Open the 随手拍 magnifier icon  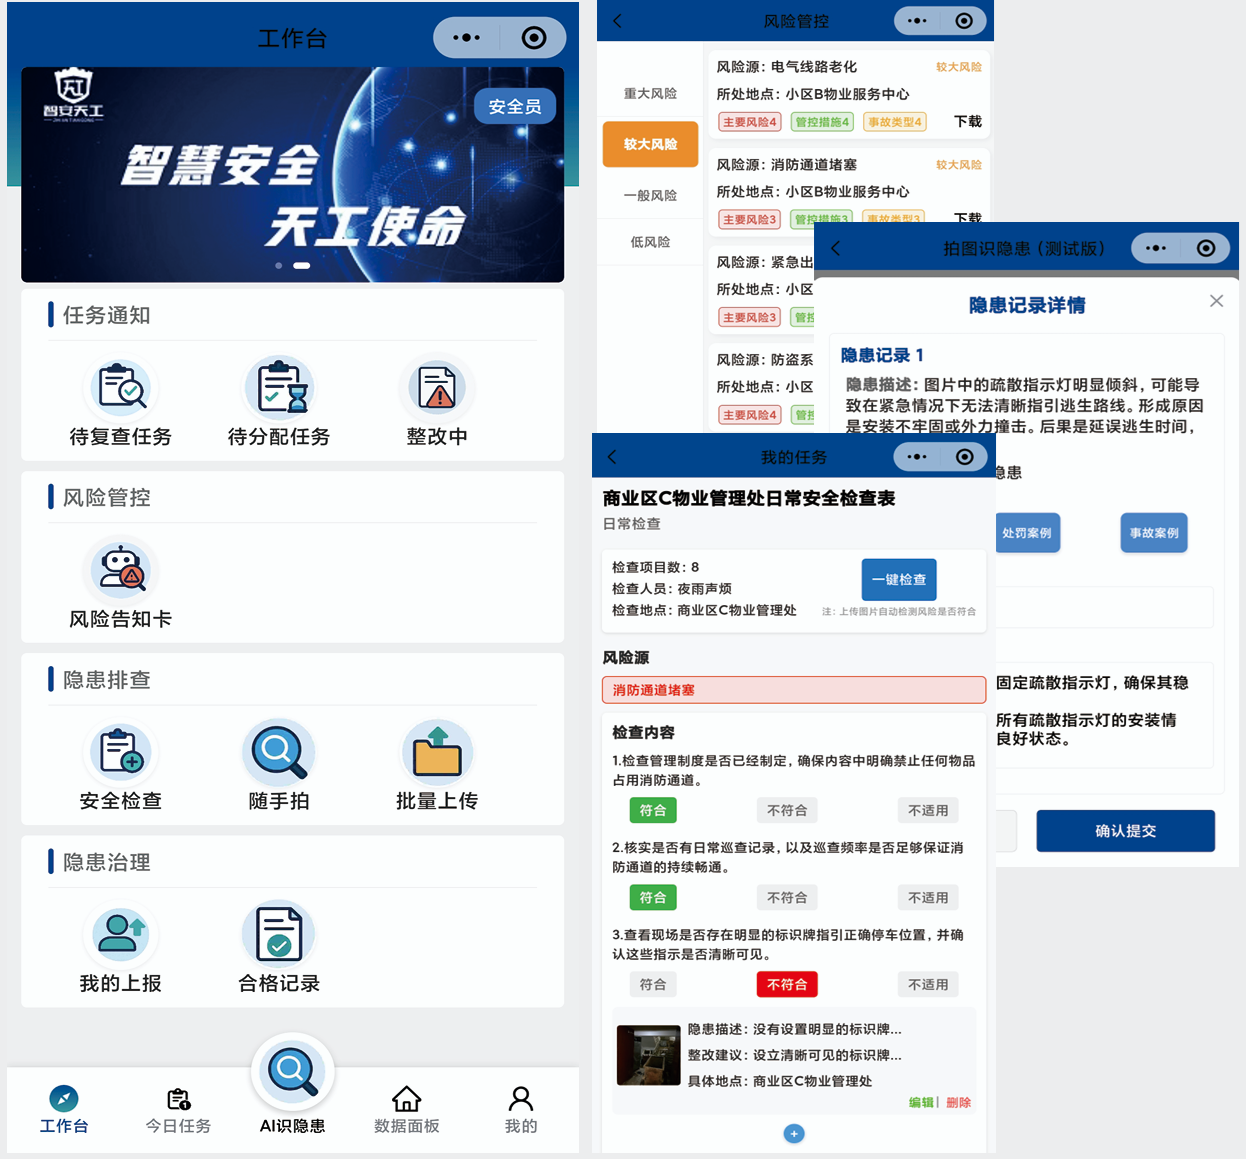(279, 753)
